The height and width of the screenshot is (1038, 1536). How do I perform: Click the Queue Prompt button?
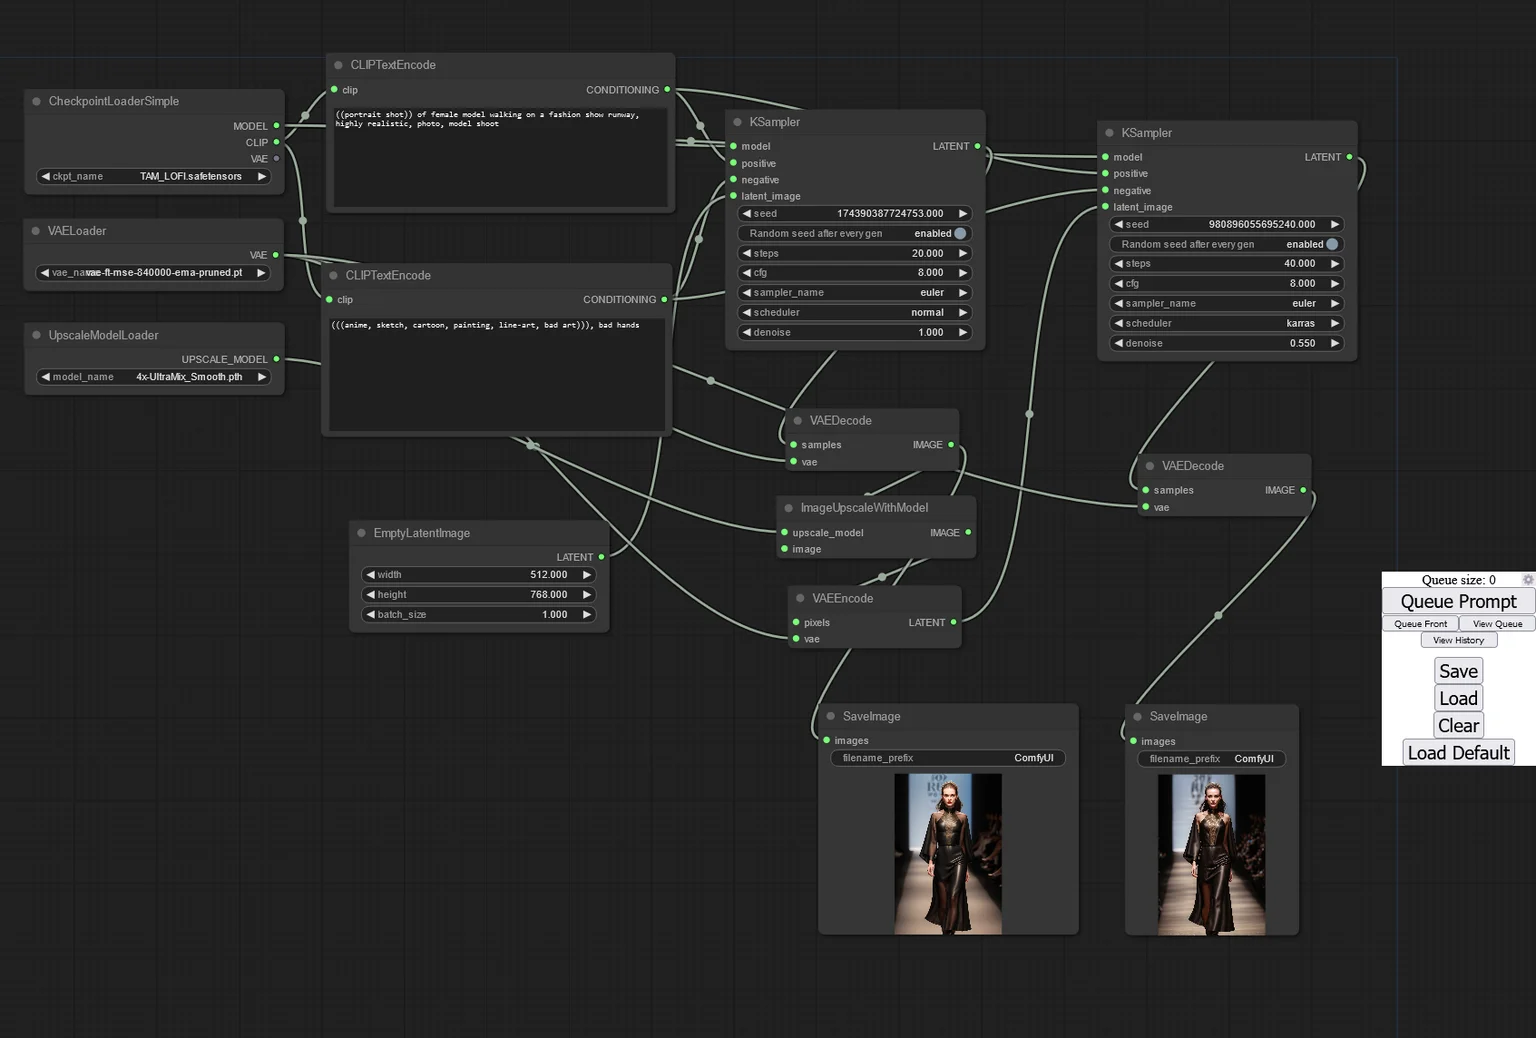1458,601
